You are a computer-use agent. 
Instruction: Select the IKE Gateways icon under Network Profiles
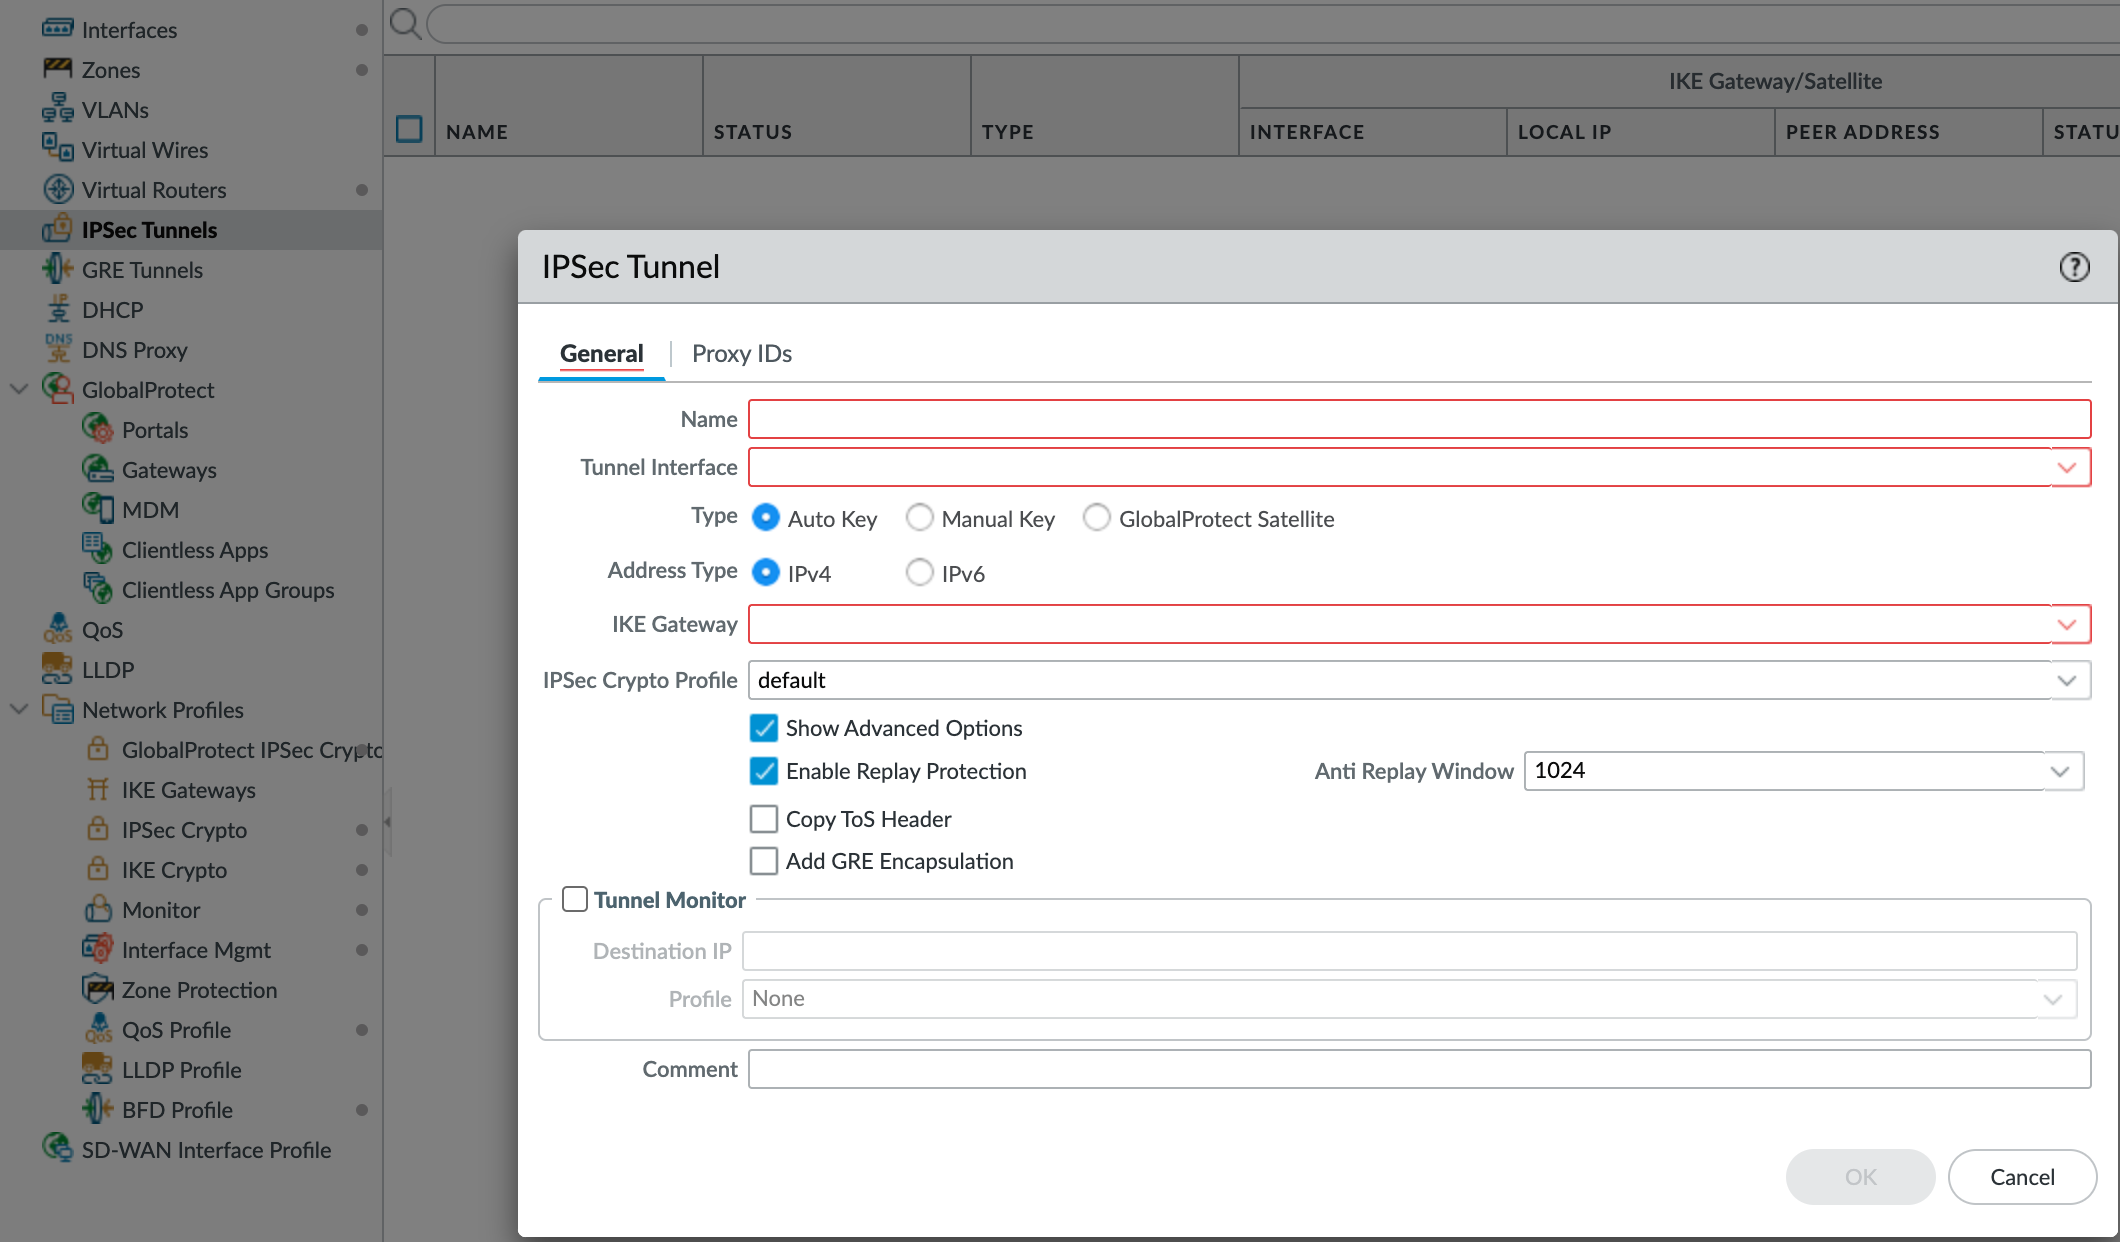click(x=98, y=789)
